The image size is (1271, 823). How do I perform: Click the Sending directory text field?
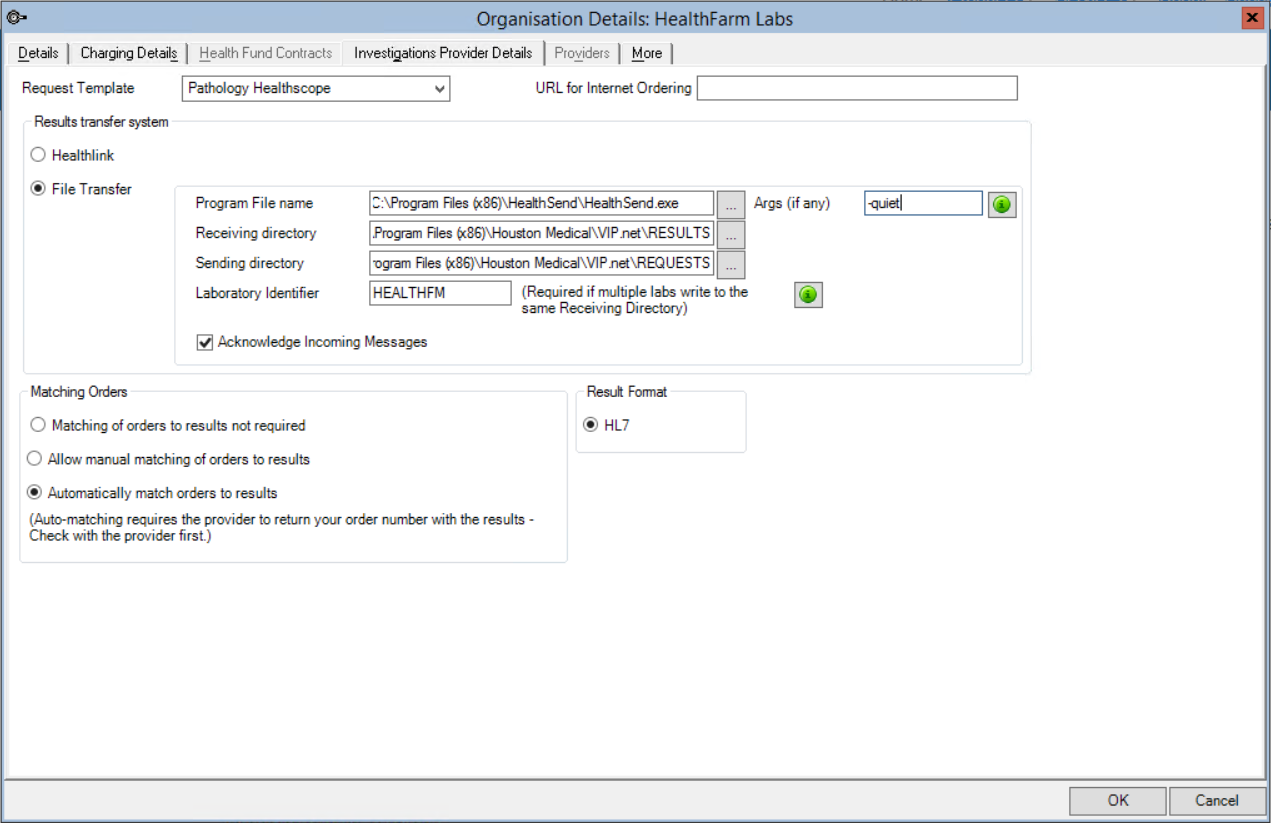pyautogui.click(x=541, y=263)
